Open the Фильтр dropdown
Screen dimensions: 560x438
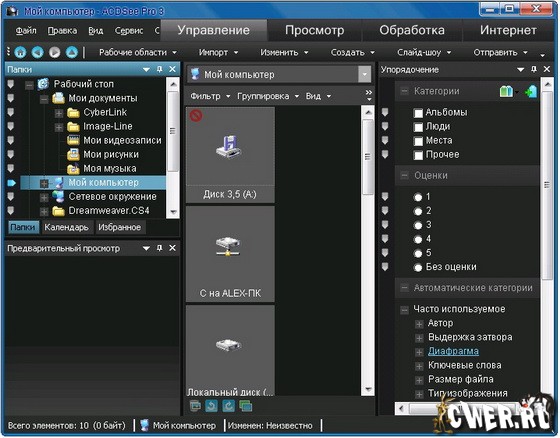(x=210, y=96)
